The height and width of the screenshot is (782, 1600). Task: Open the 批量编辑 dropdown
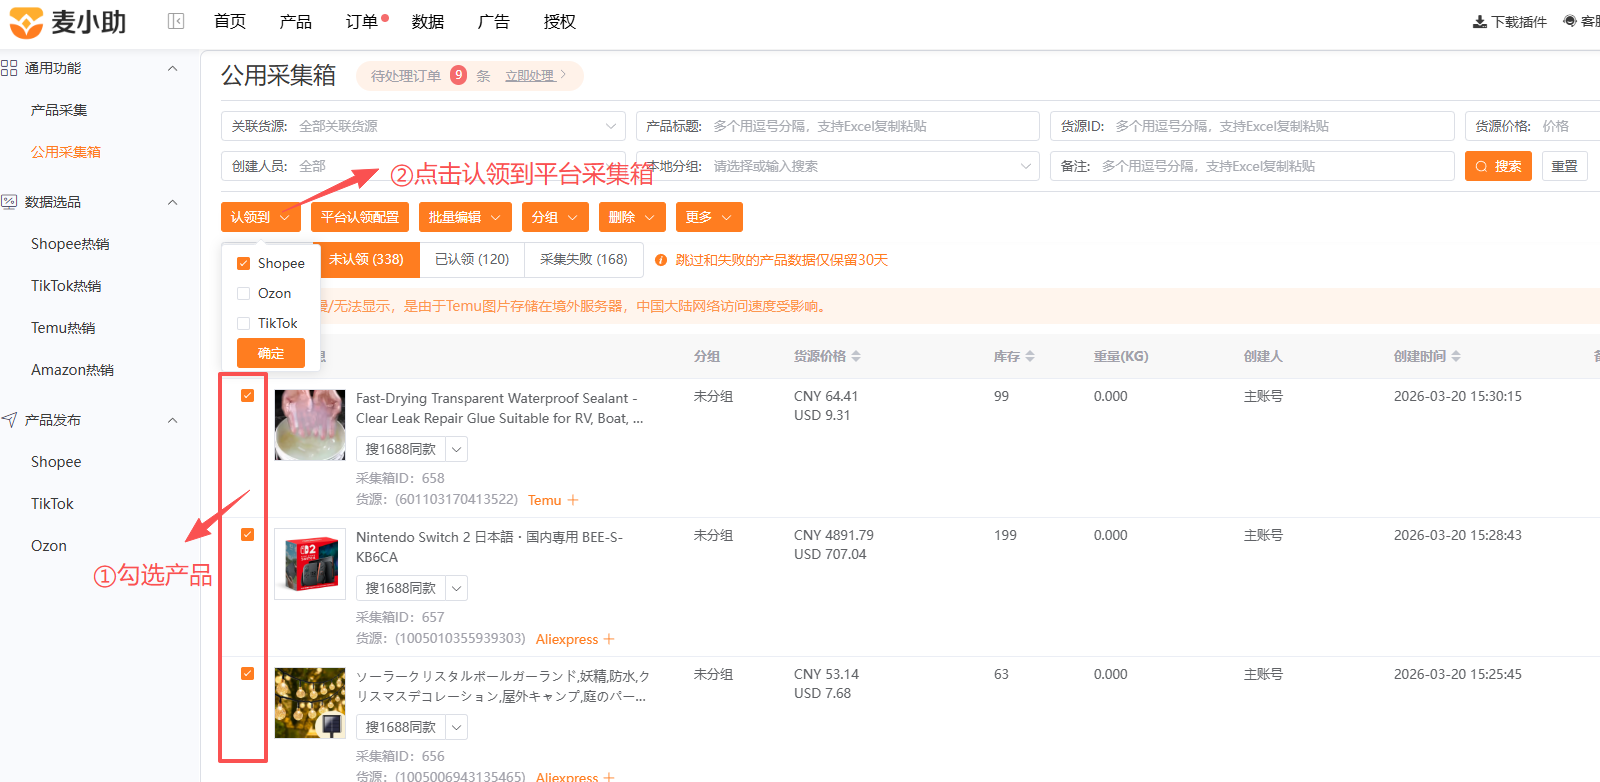[465, 217]
